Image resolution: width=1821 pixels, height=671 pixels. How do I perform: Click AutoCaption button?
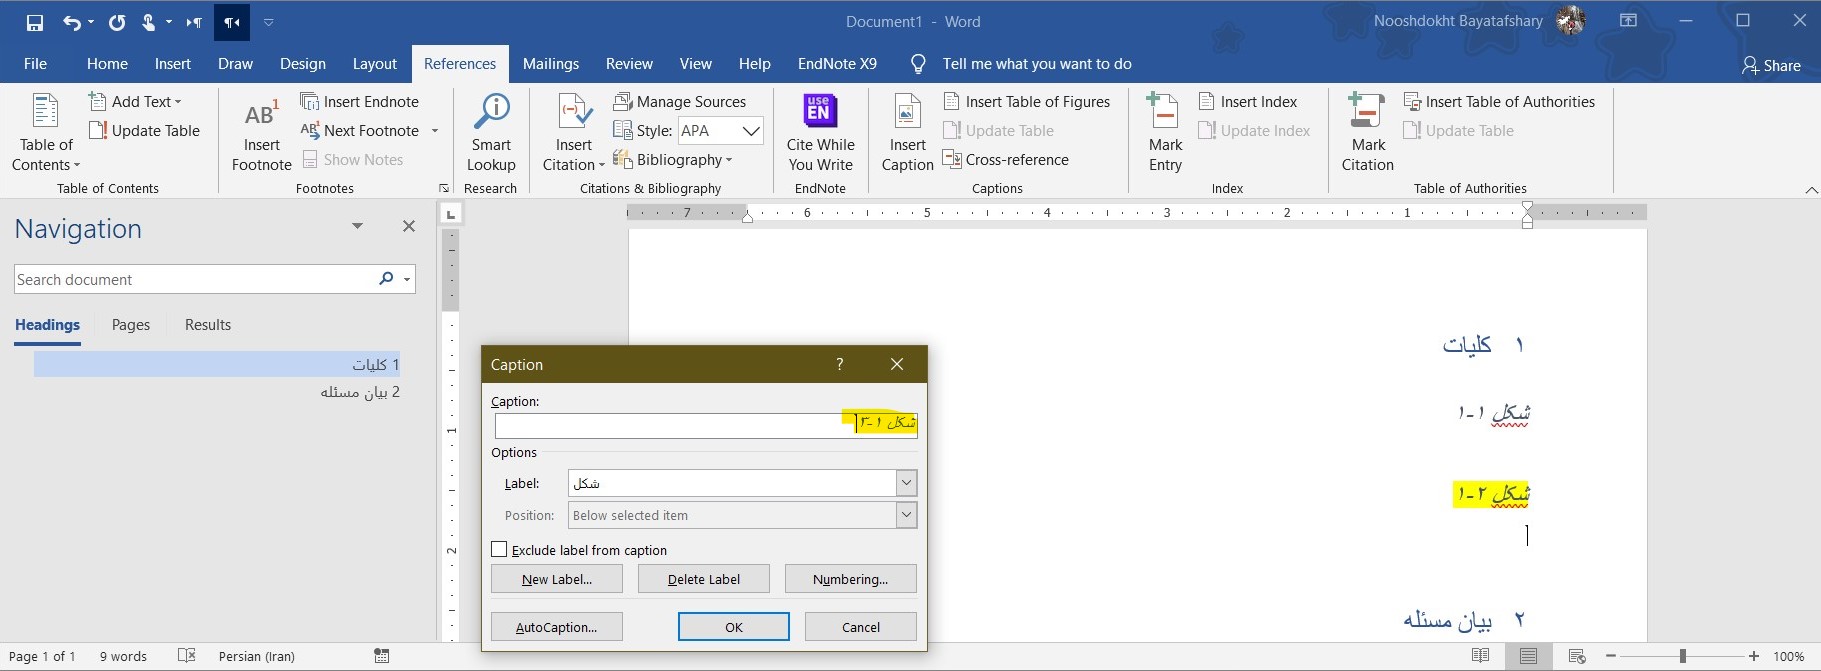[557, 627]
